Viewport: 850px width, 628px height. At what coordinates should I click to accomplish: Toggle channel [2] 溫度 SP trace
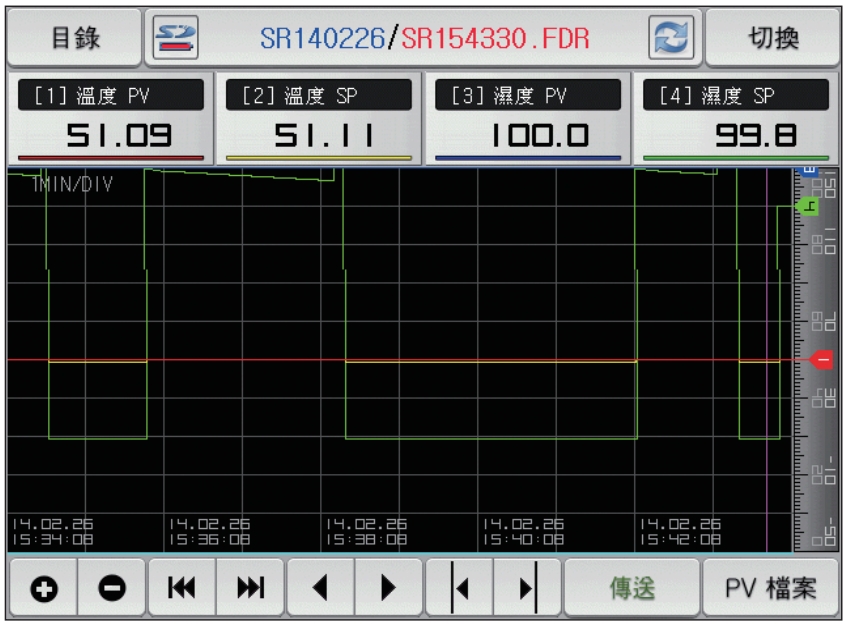(x=319, y=119)
